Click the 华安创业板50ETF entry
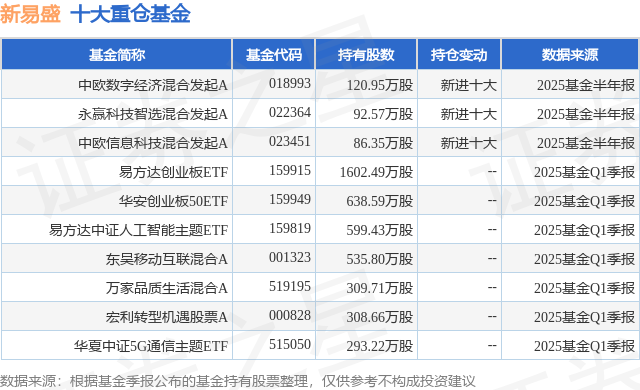The image size is (640, 390). 173,201
